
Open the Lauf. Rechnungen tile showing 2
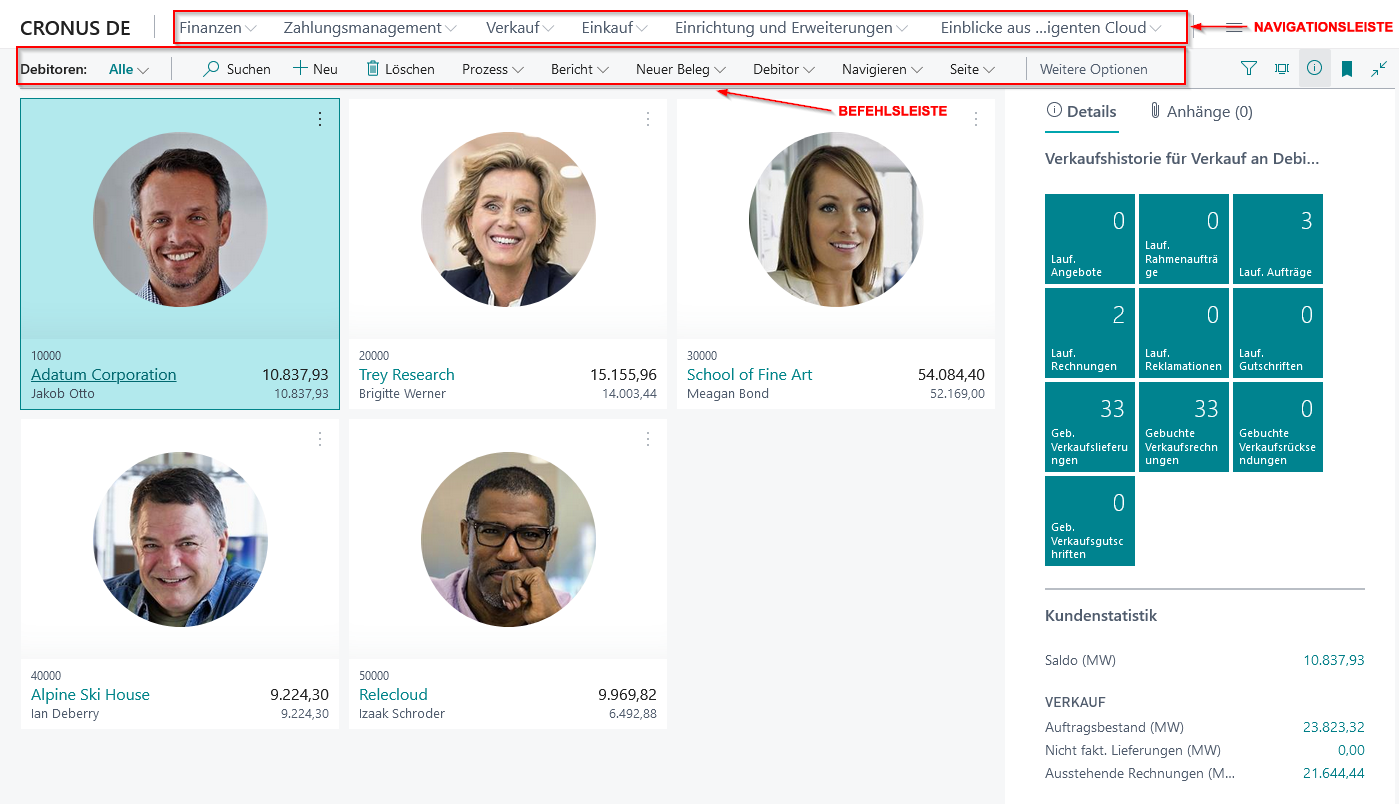(1090, 333)
